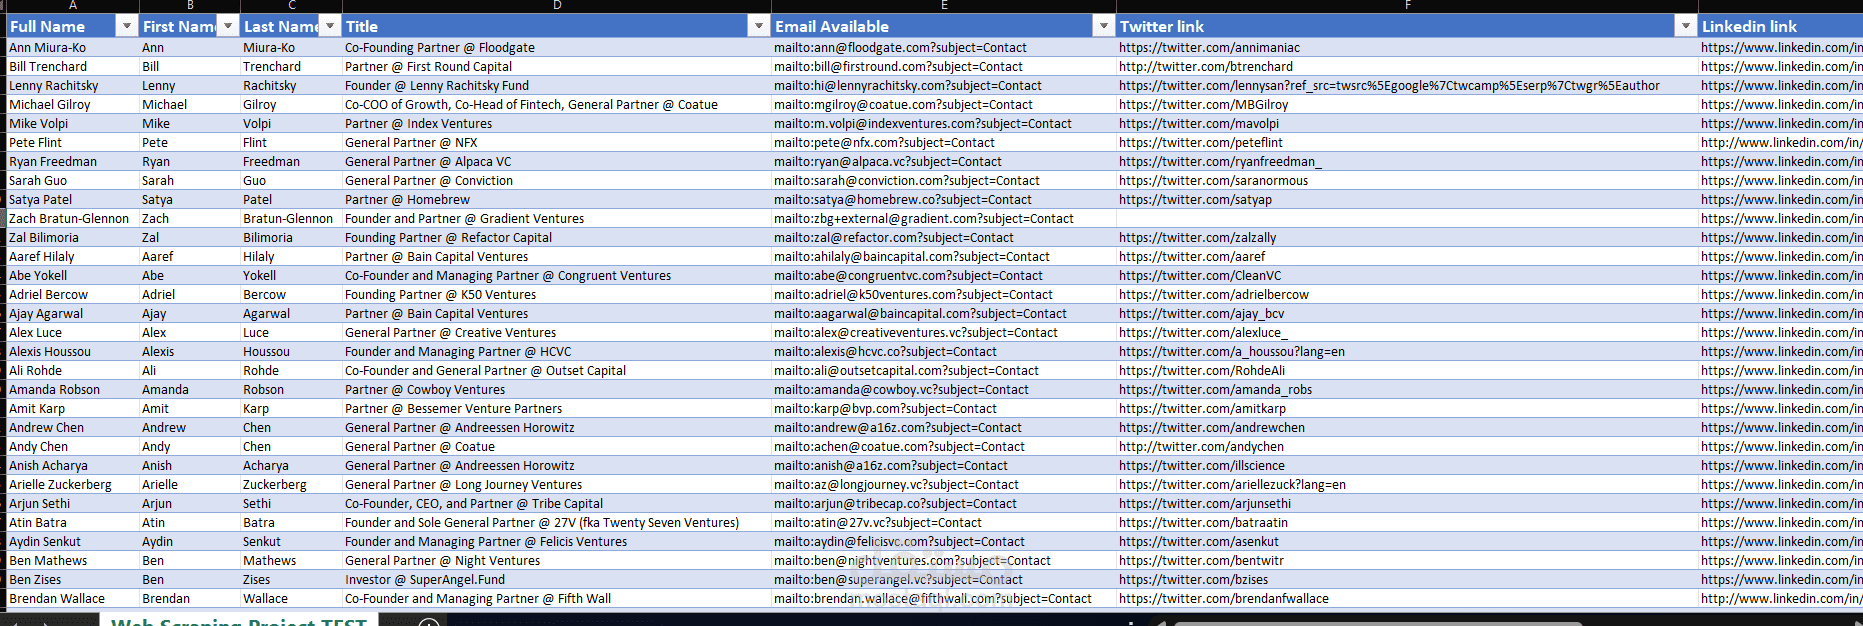The width and height of the screenshot is (1863, 626).
Task: Select the 'Aaref Hilaly' full name cell
Action: click(72, 256)
